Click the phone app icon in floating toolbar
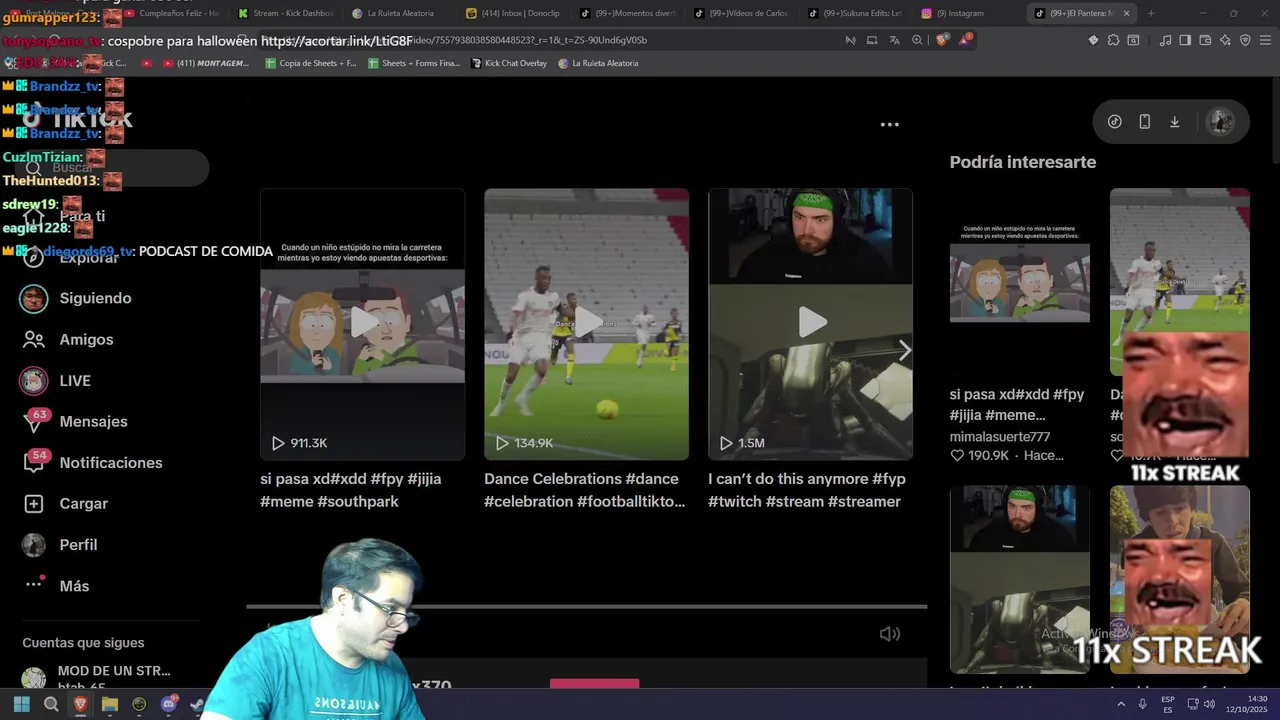This screenshot has height=720, width=1280. tap(1144, 121)
